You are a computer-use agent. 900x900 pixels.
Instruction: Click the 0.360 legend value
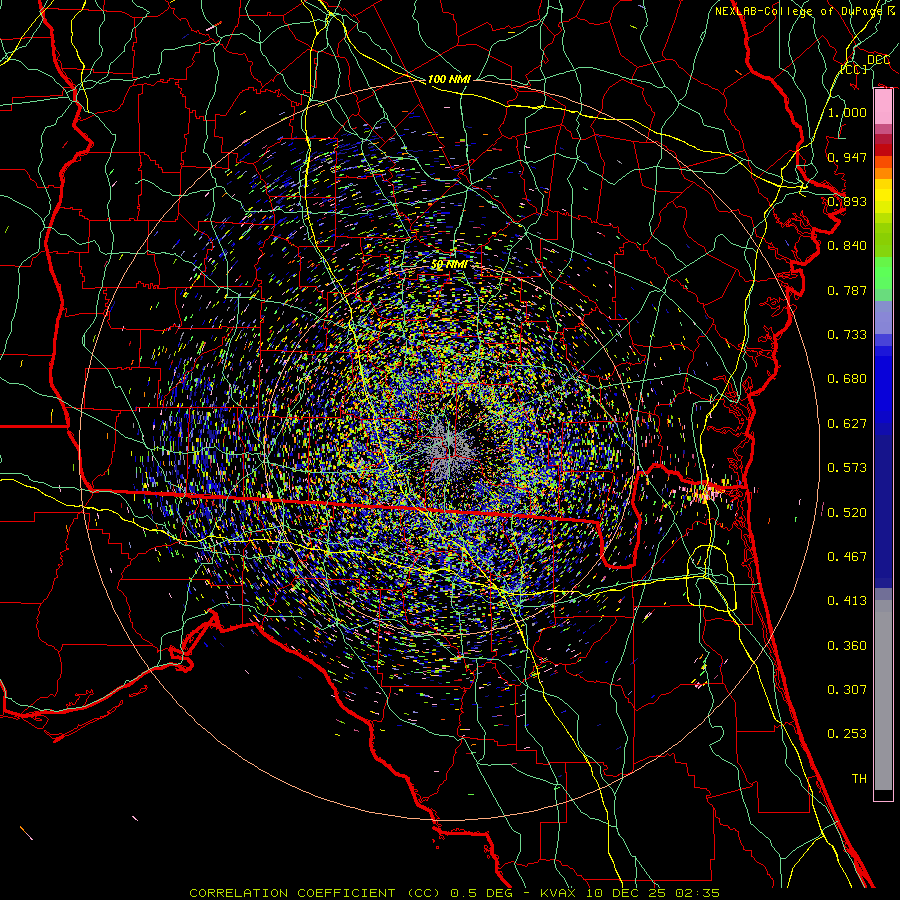tap(847, 646)
